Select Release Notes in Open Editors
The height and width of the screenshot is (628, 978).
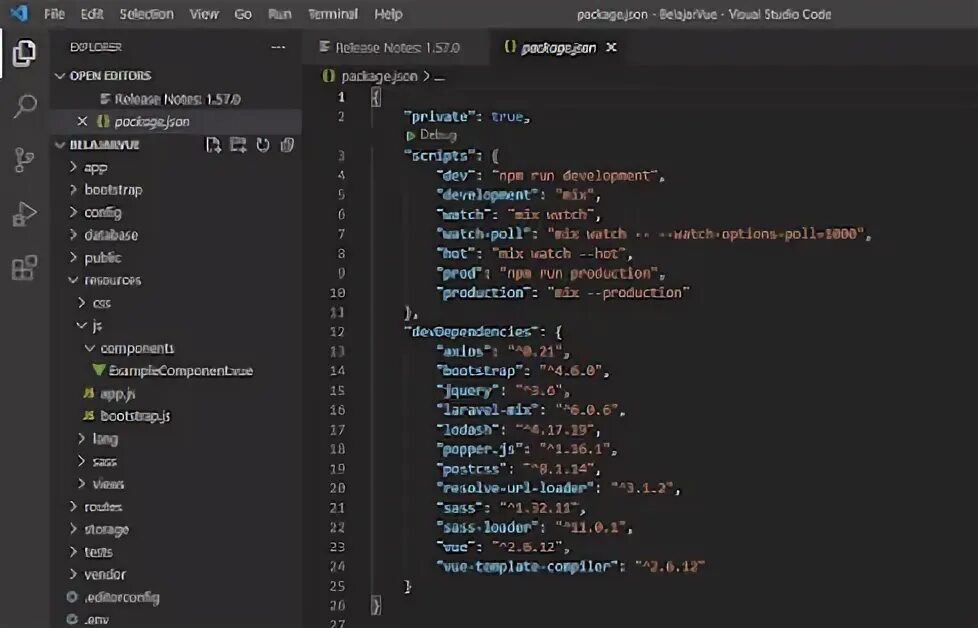pyautogui.click(x=177, y=99)
